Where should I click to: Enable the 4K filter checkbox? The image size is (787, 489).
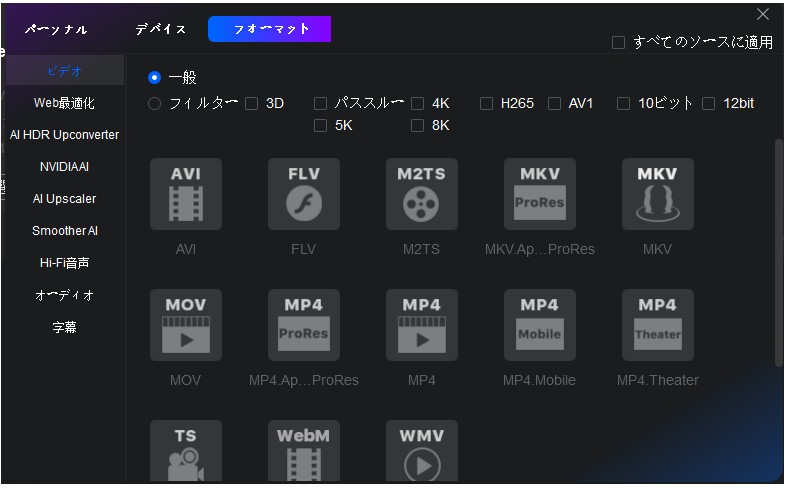click(x=418, y=103)
